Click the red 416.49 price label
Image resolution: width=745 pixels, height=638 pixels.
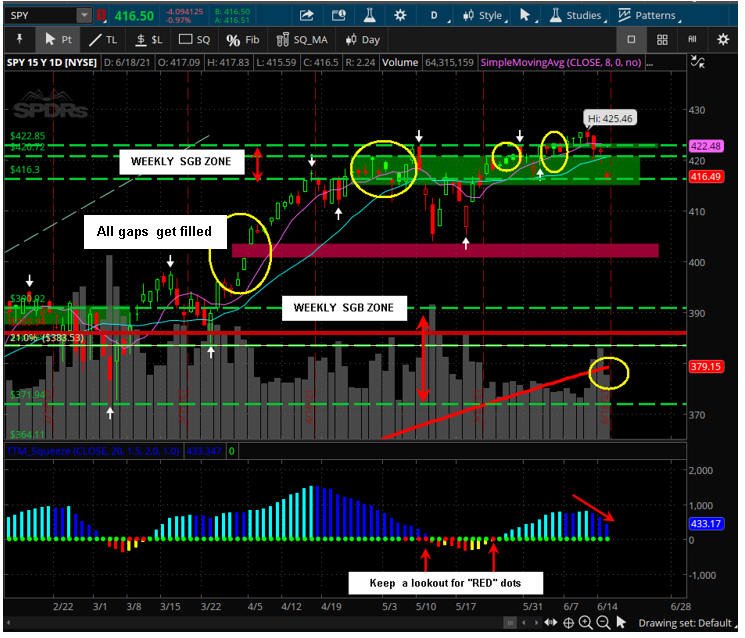coord(706,177)
